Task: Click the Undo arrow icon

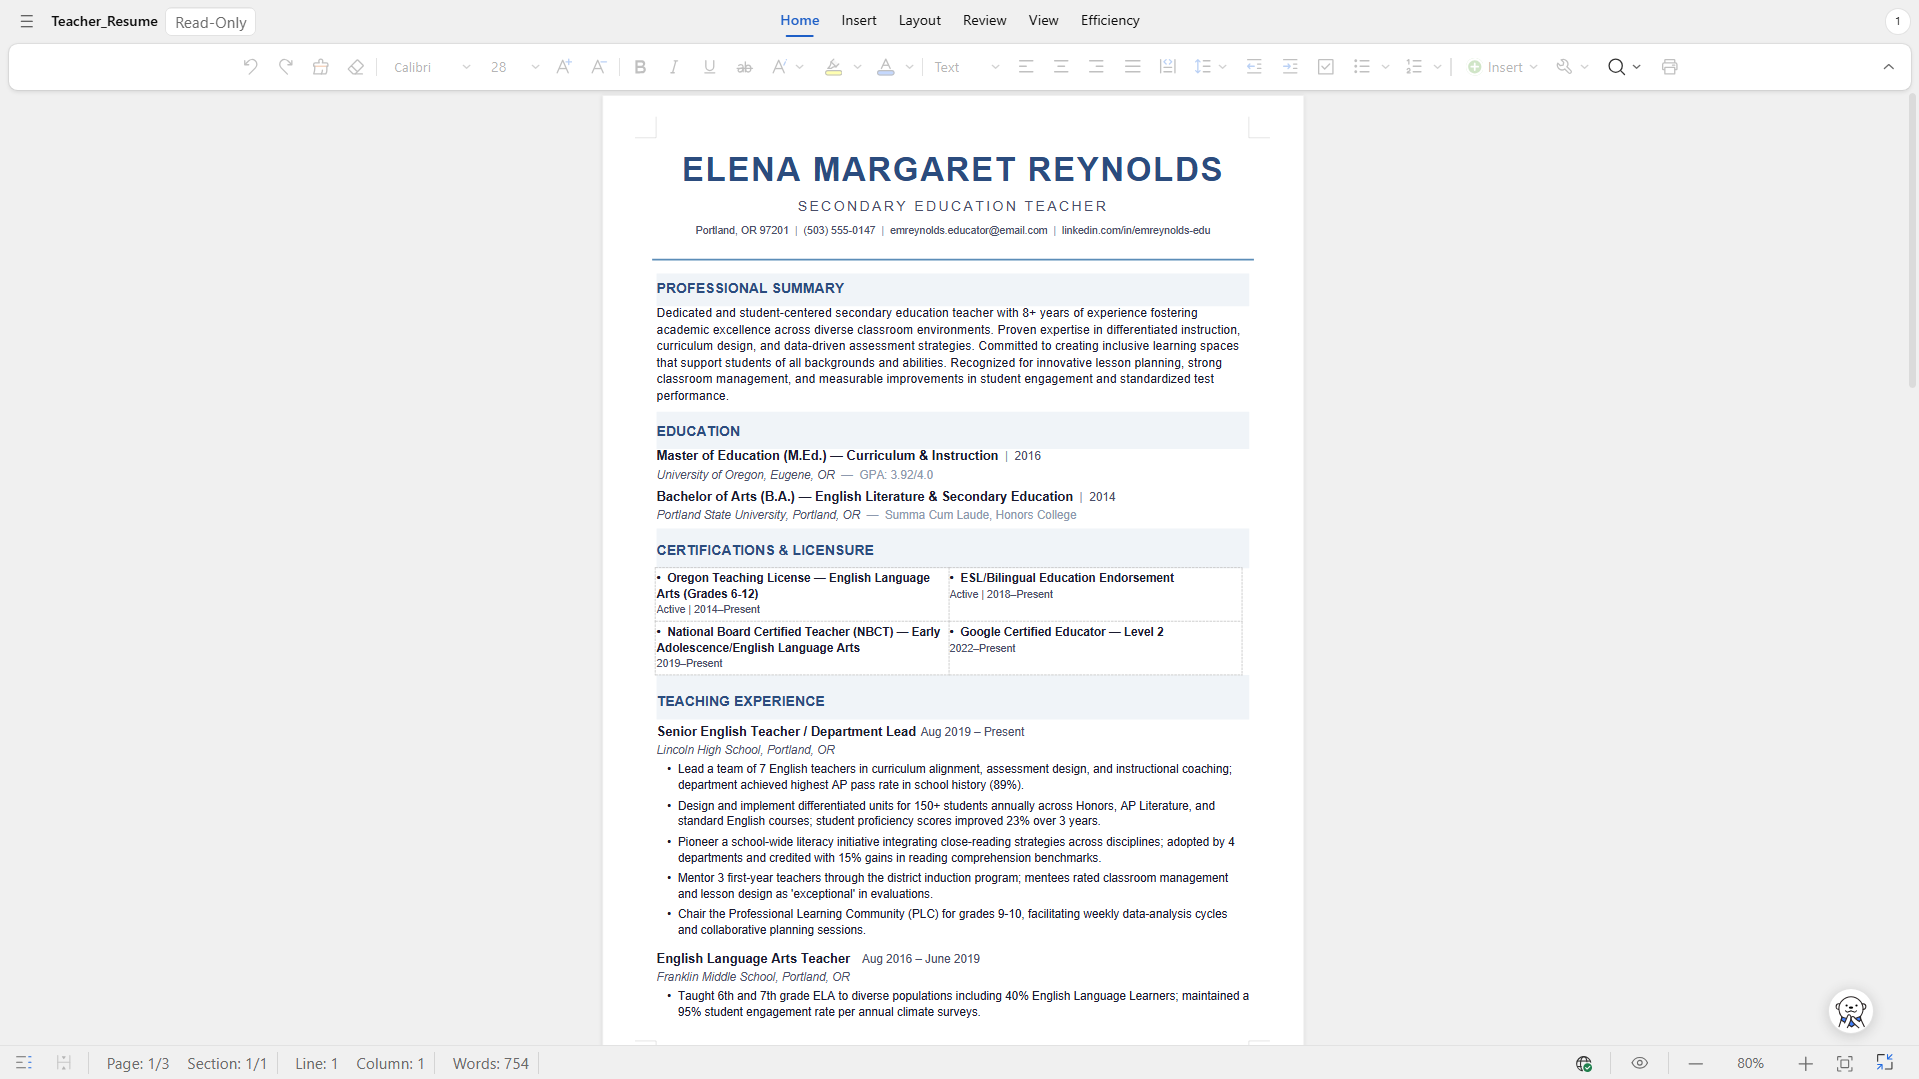Action: (251, 67)
